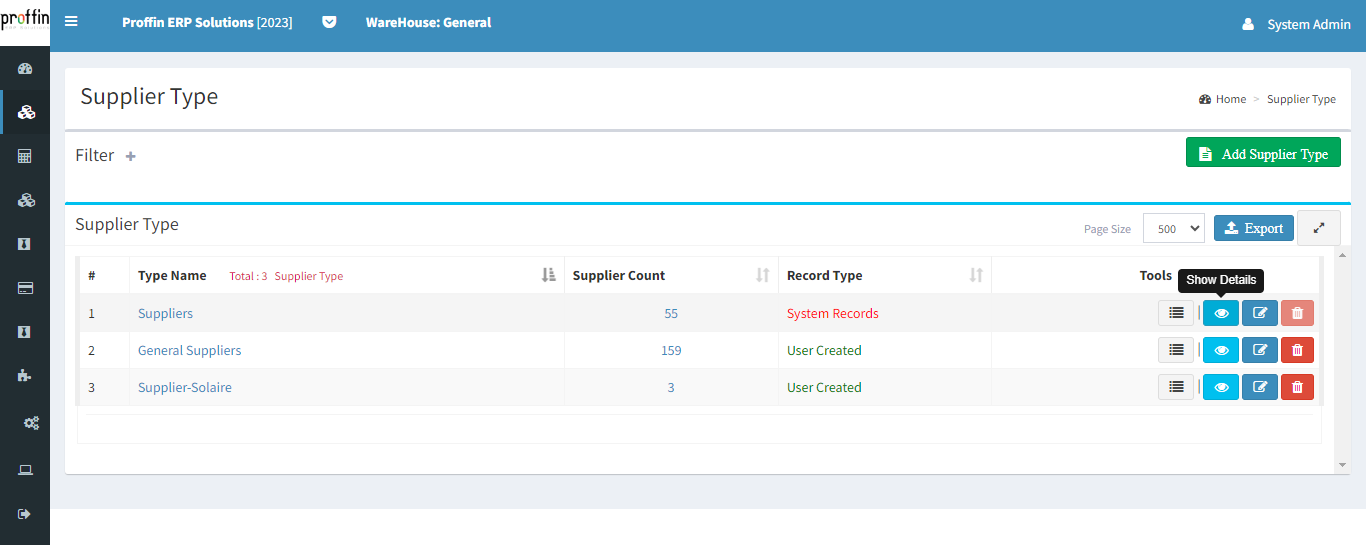Click the calculator icon in the sidebar
Viewport: 1366px width, 545px height.
[x=26, y=157]
